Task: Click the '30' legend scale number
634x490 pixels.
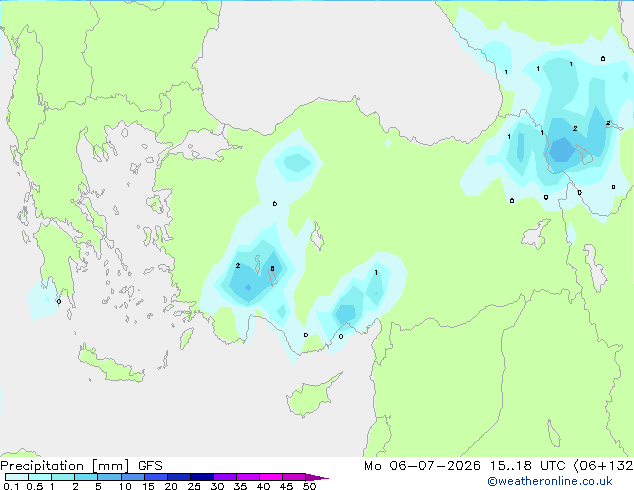Action: click(x=218, y=486)
